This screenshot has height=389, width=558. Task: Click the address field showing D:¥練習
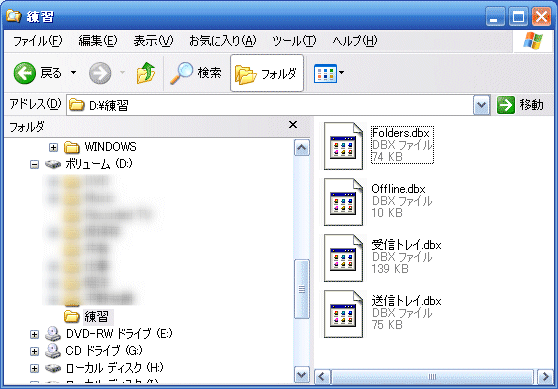[x=269, y=105]
